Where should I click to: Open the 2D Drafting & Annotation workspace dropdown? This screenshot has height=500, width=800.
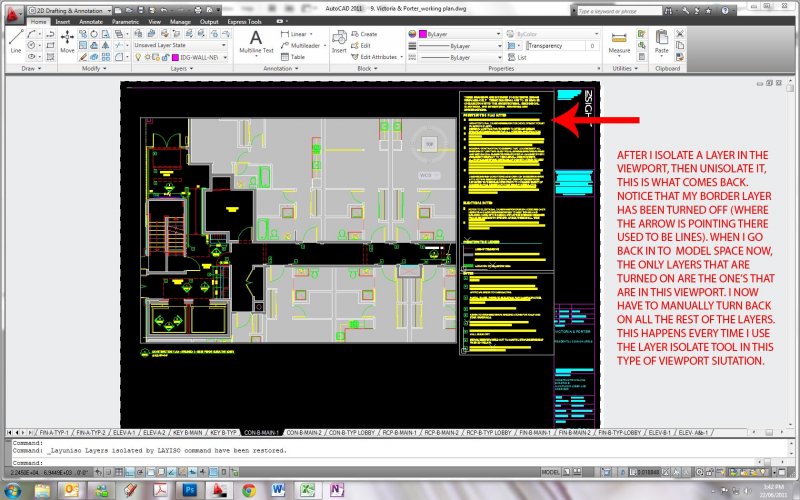[x=111, y=9]
